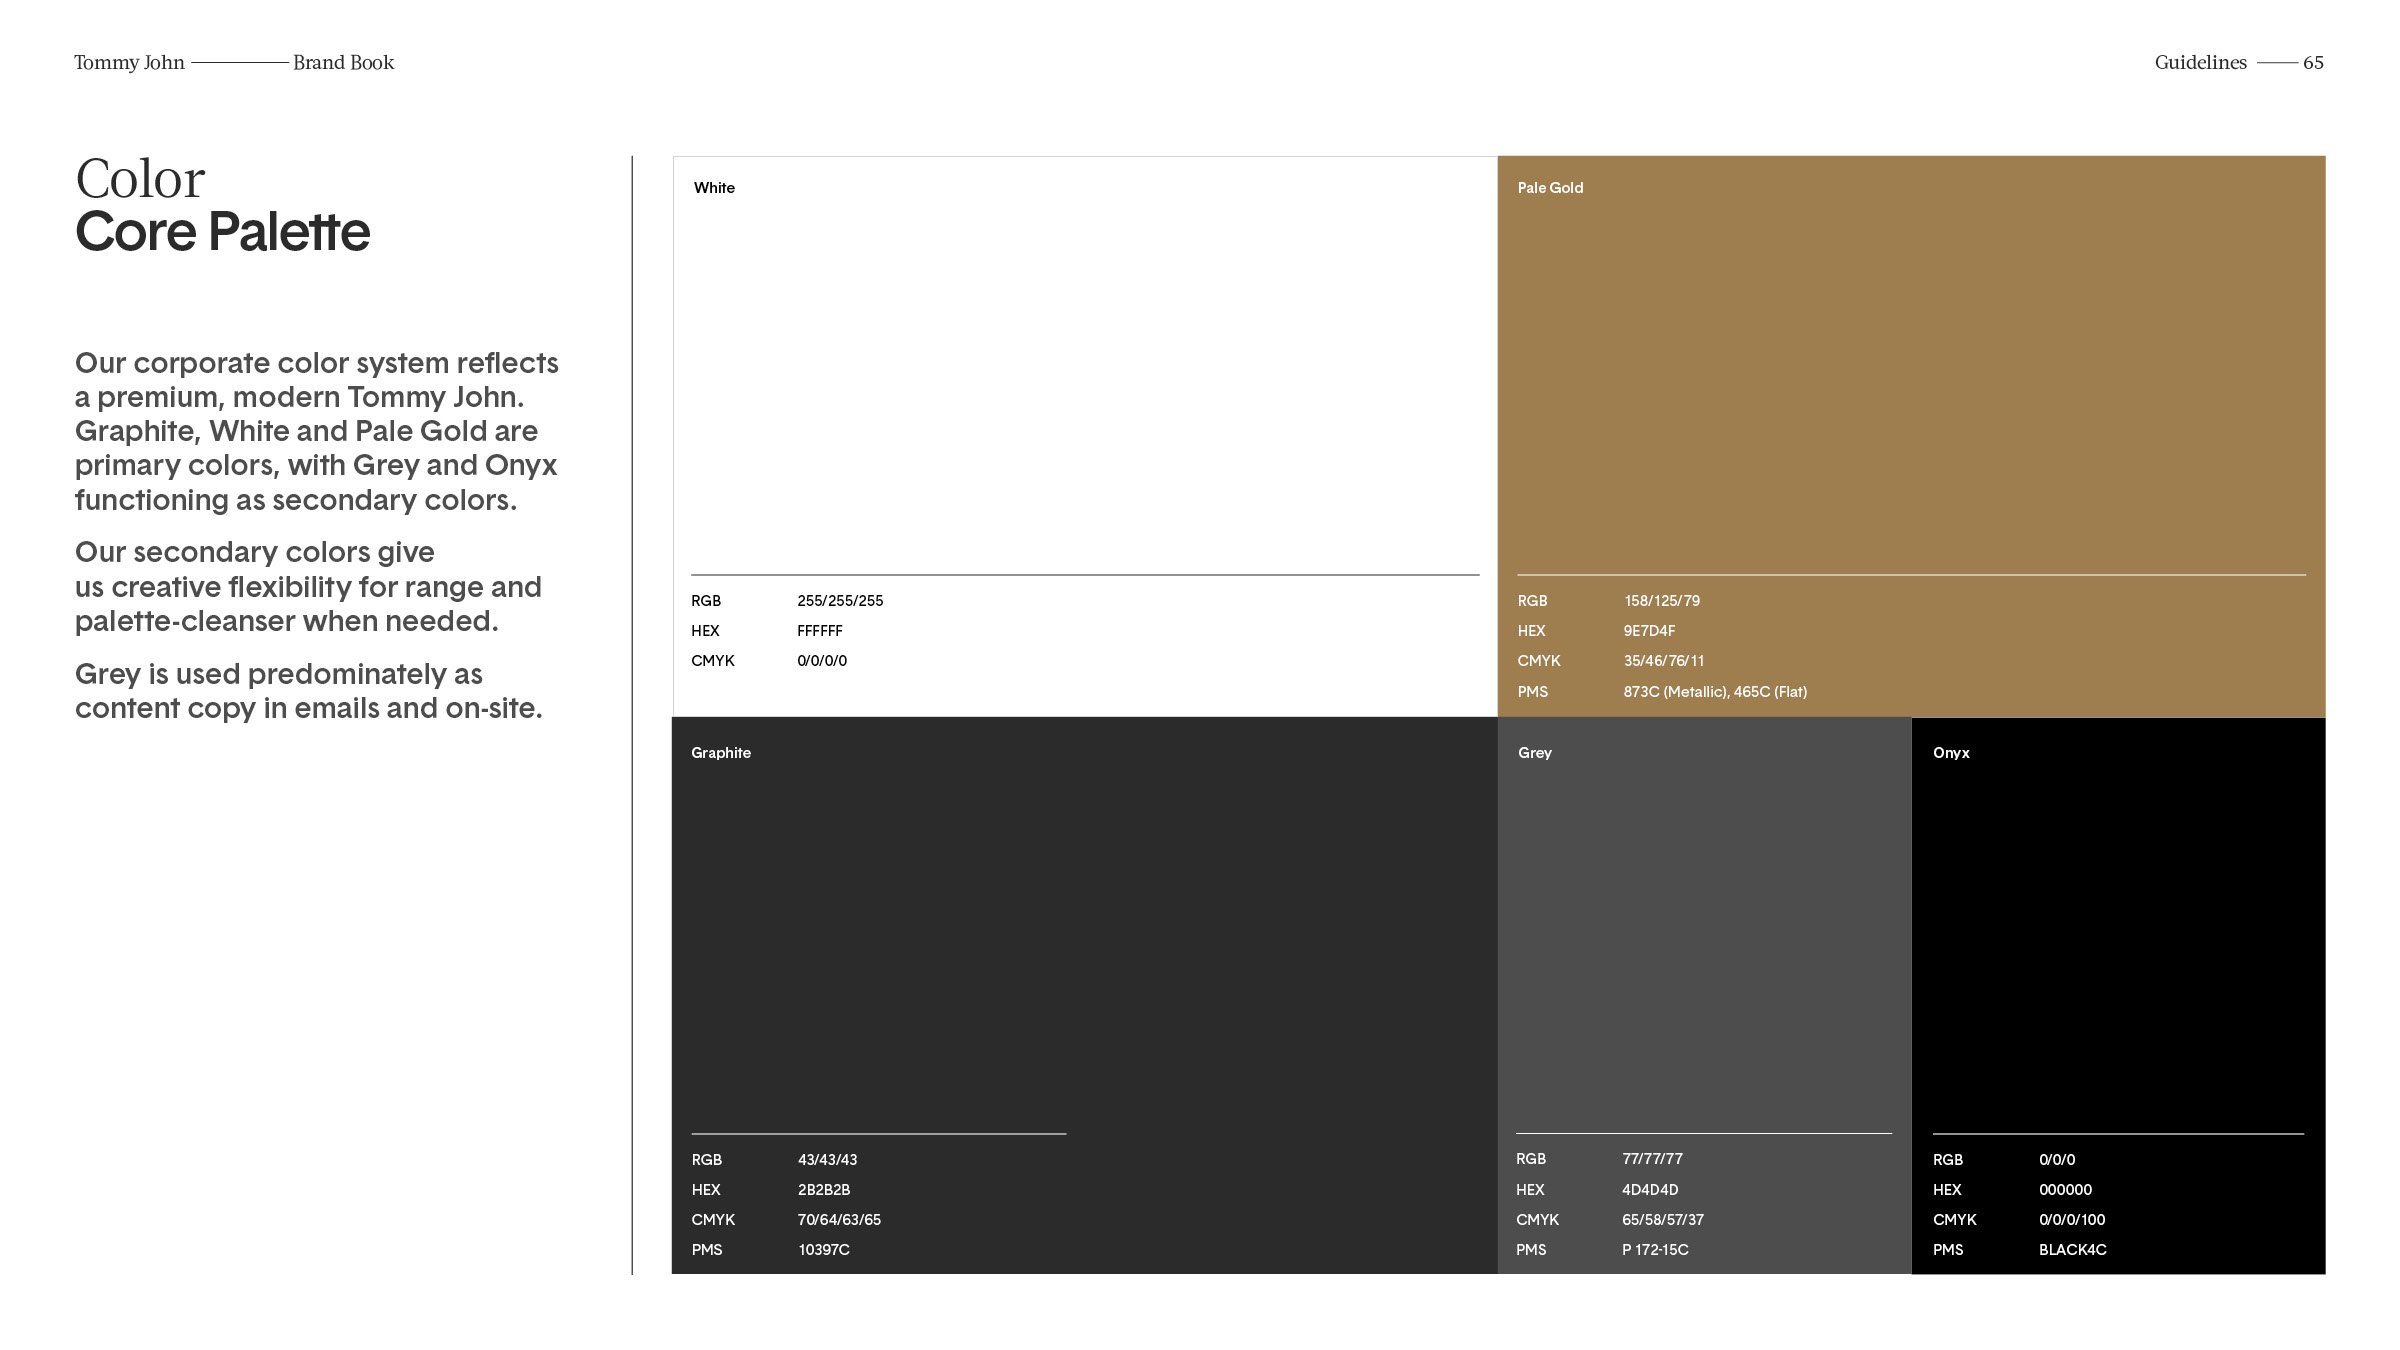Click the 'Core Palette' heading

pos(222,232)
